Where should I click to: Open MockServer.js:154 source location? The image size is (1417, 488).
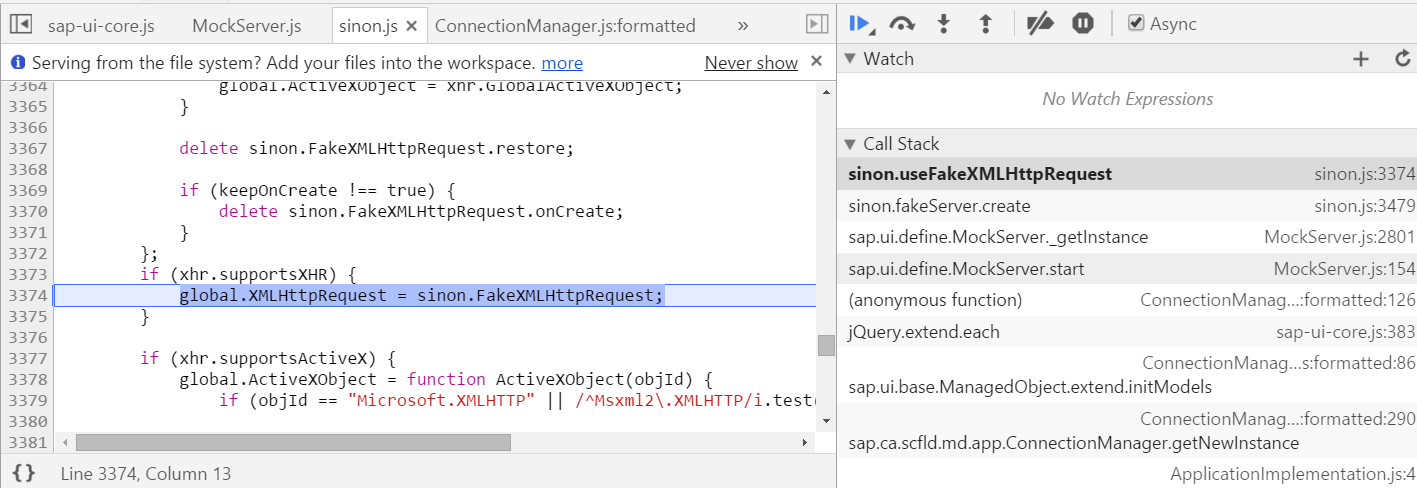coord(1345,269)
